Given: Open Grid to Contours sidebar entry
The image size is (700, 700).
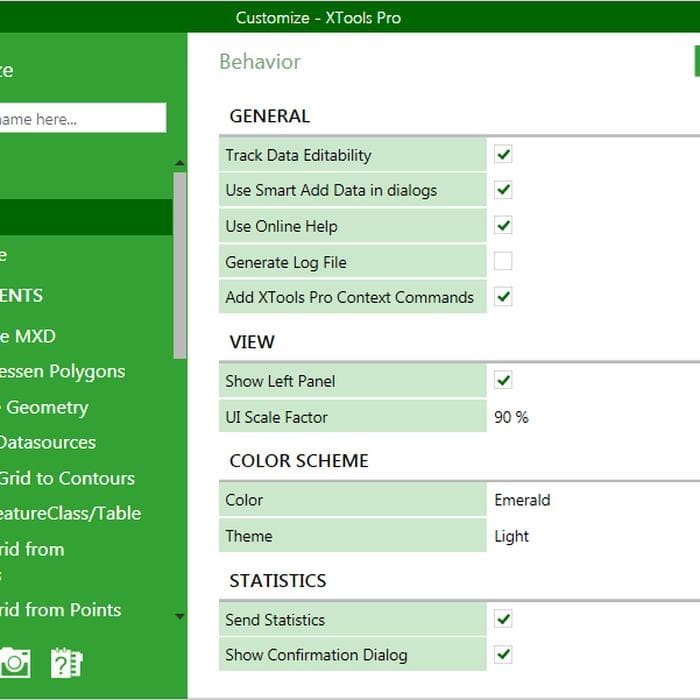Looking at the screenshot, I should 67,478.
